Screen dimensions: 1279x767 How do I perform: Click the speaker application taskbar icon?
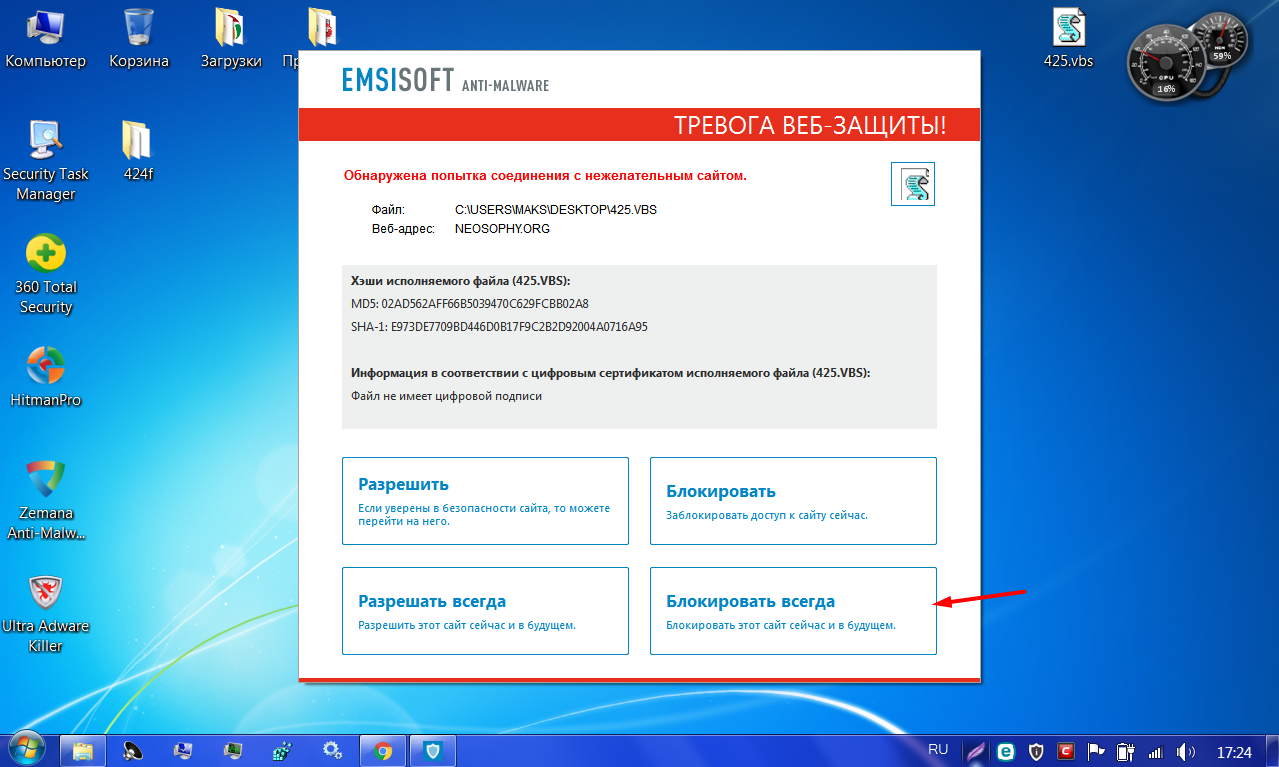point(132,750)
